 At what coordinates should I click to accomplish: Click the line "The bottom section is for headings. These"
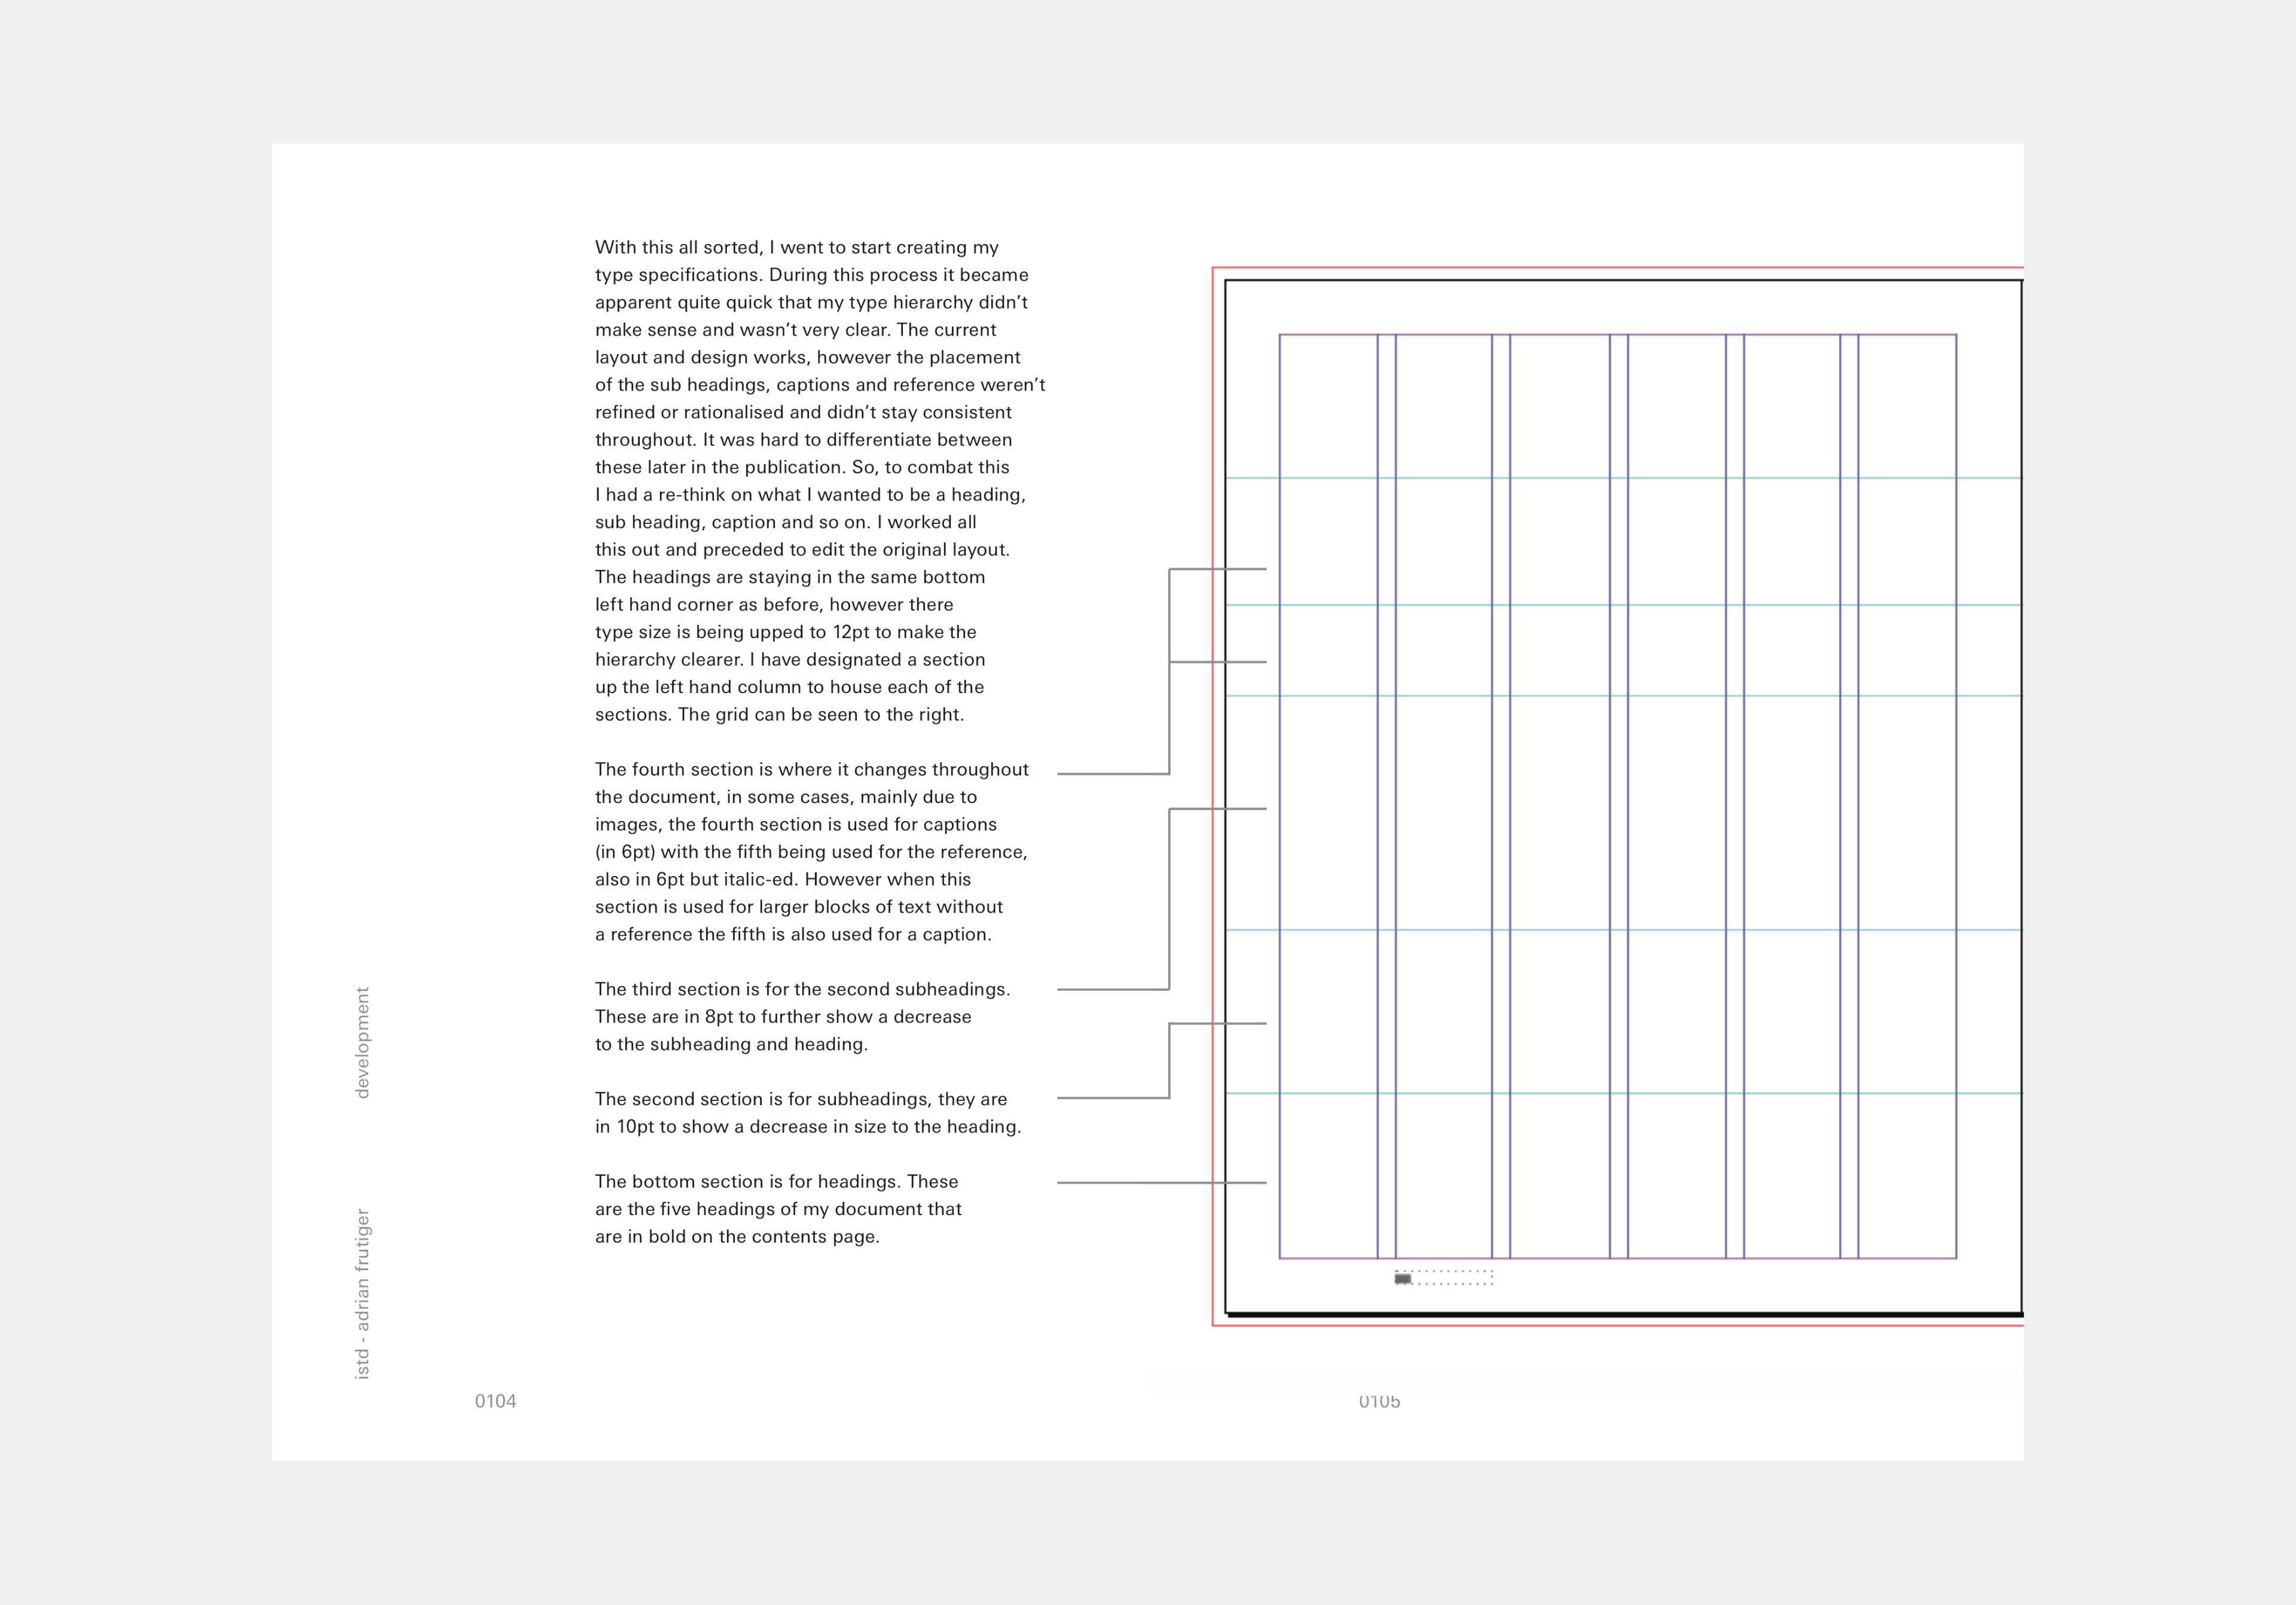tap(776, 1182)
